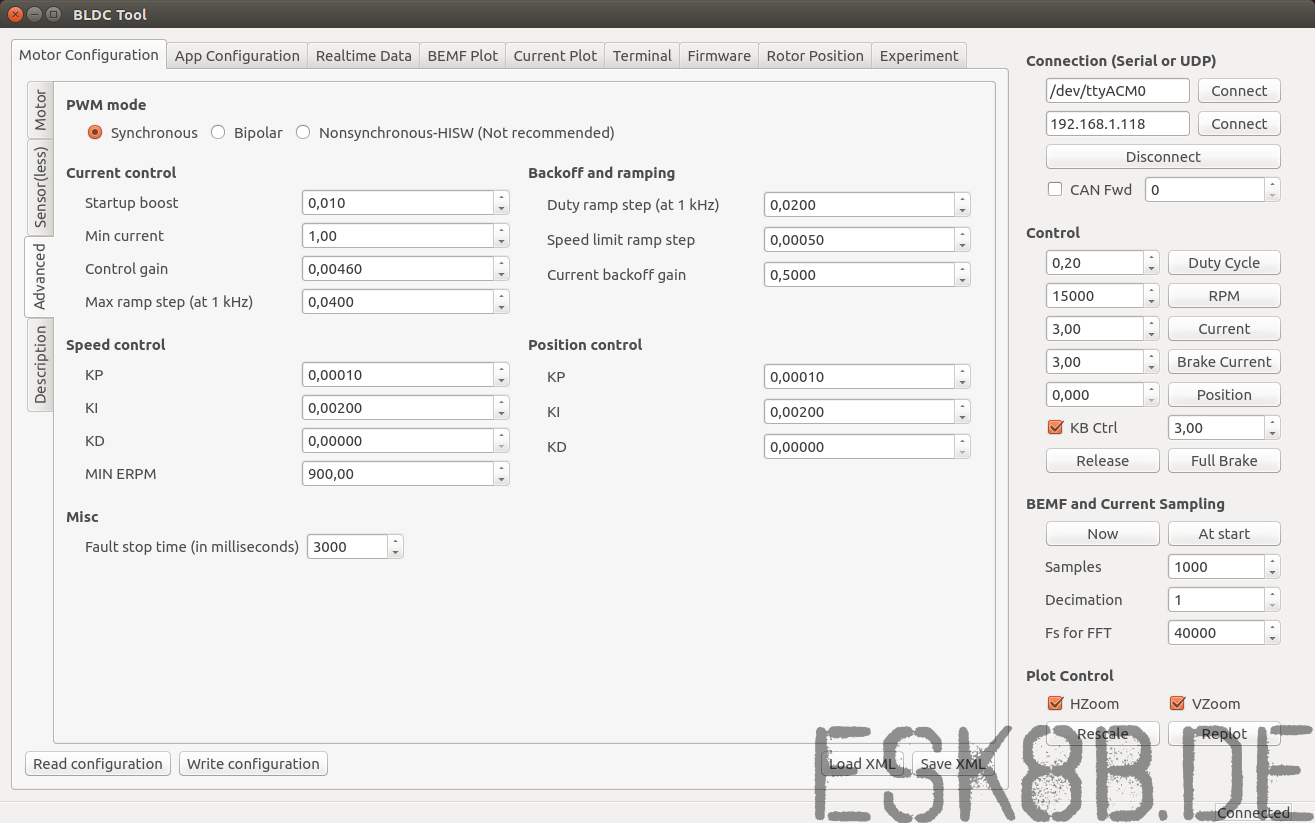Increase the Samples count with up arrow
Image resolution: width=1315 pixels, height=823 pixels.
(1272, 561)
